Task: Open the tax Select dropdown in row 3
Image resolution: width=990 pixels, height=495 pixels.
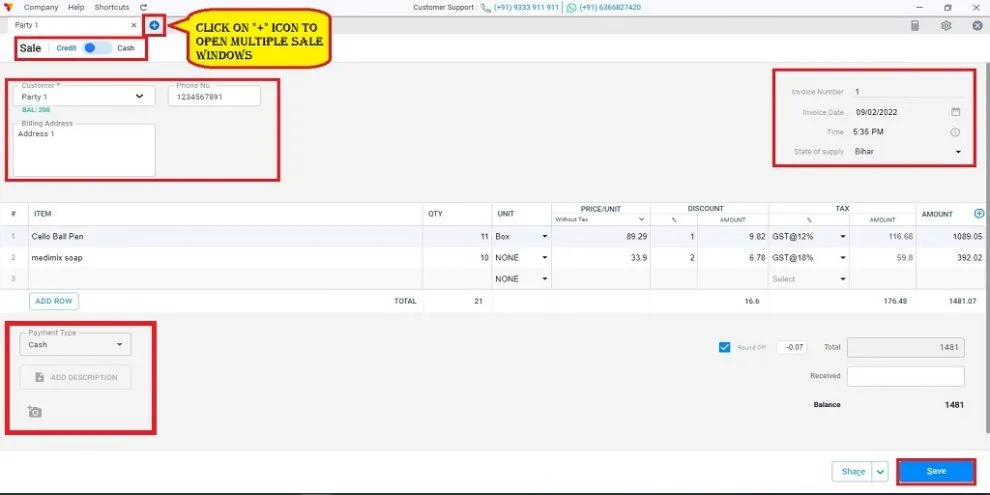Action: (808, 278)
